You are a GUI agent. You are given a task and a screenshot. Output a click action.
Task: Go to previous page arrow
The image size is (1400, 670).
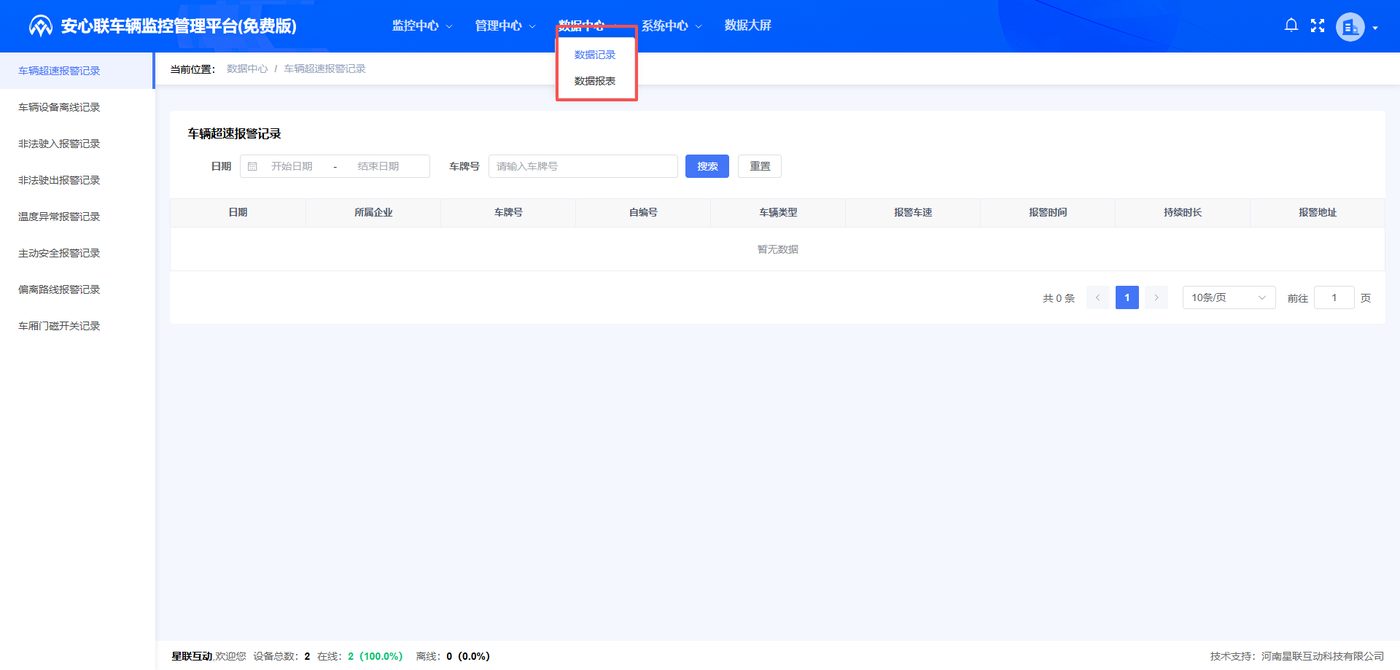(x=1098, y=297)
